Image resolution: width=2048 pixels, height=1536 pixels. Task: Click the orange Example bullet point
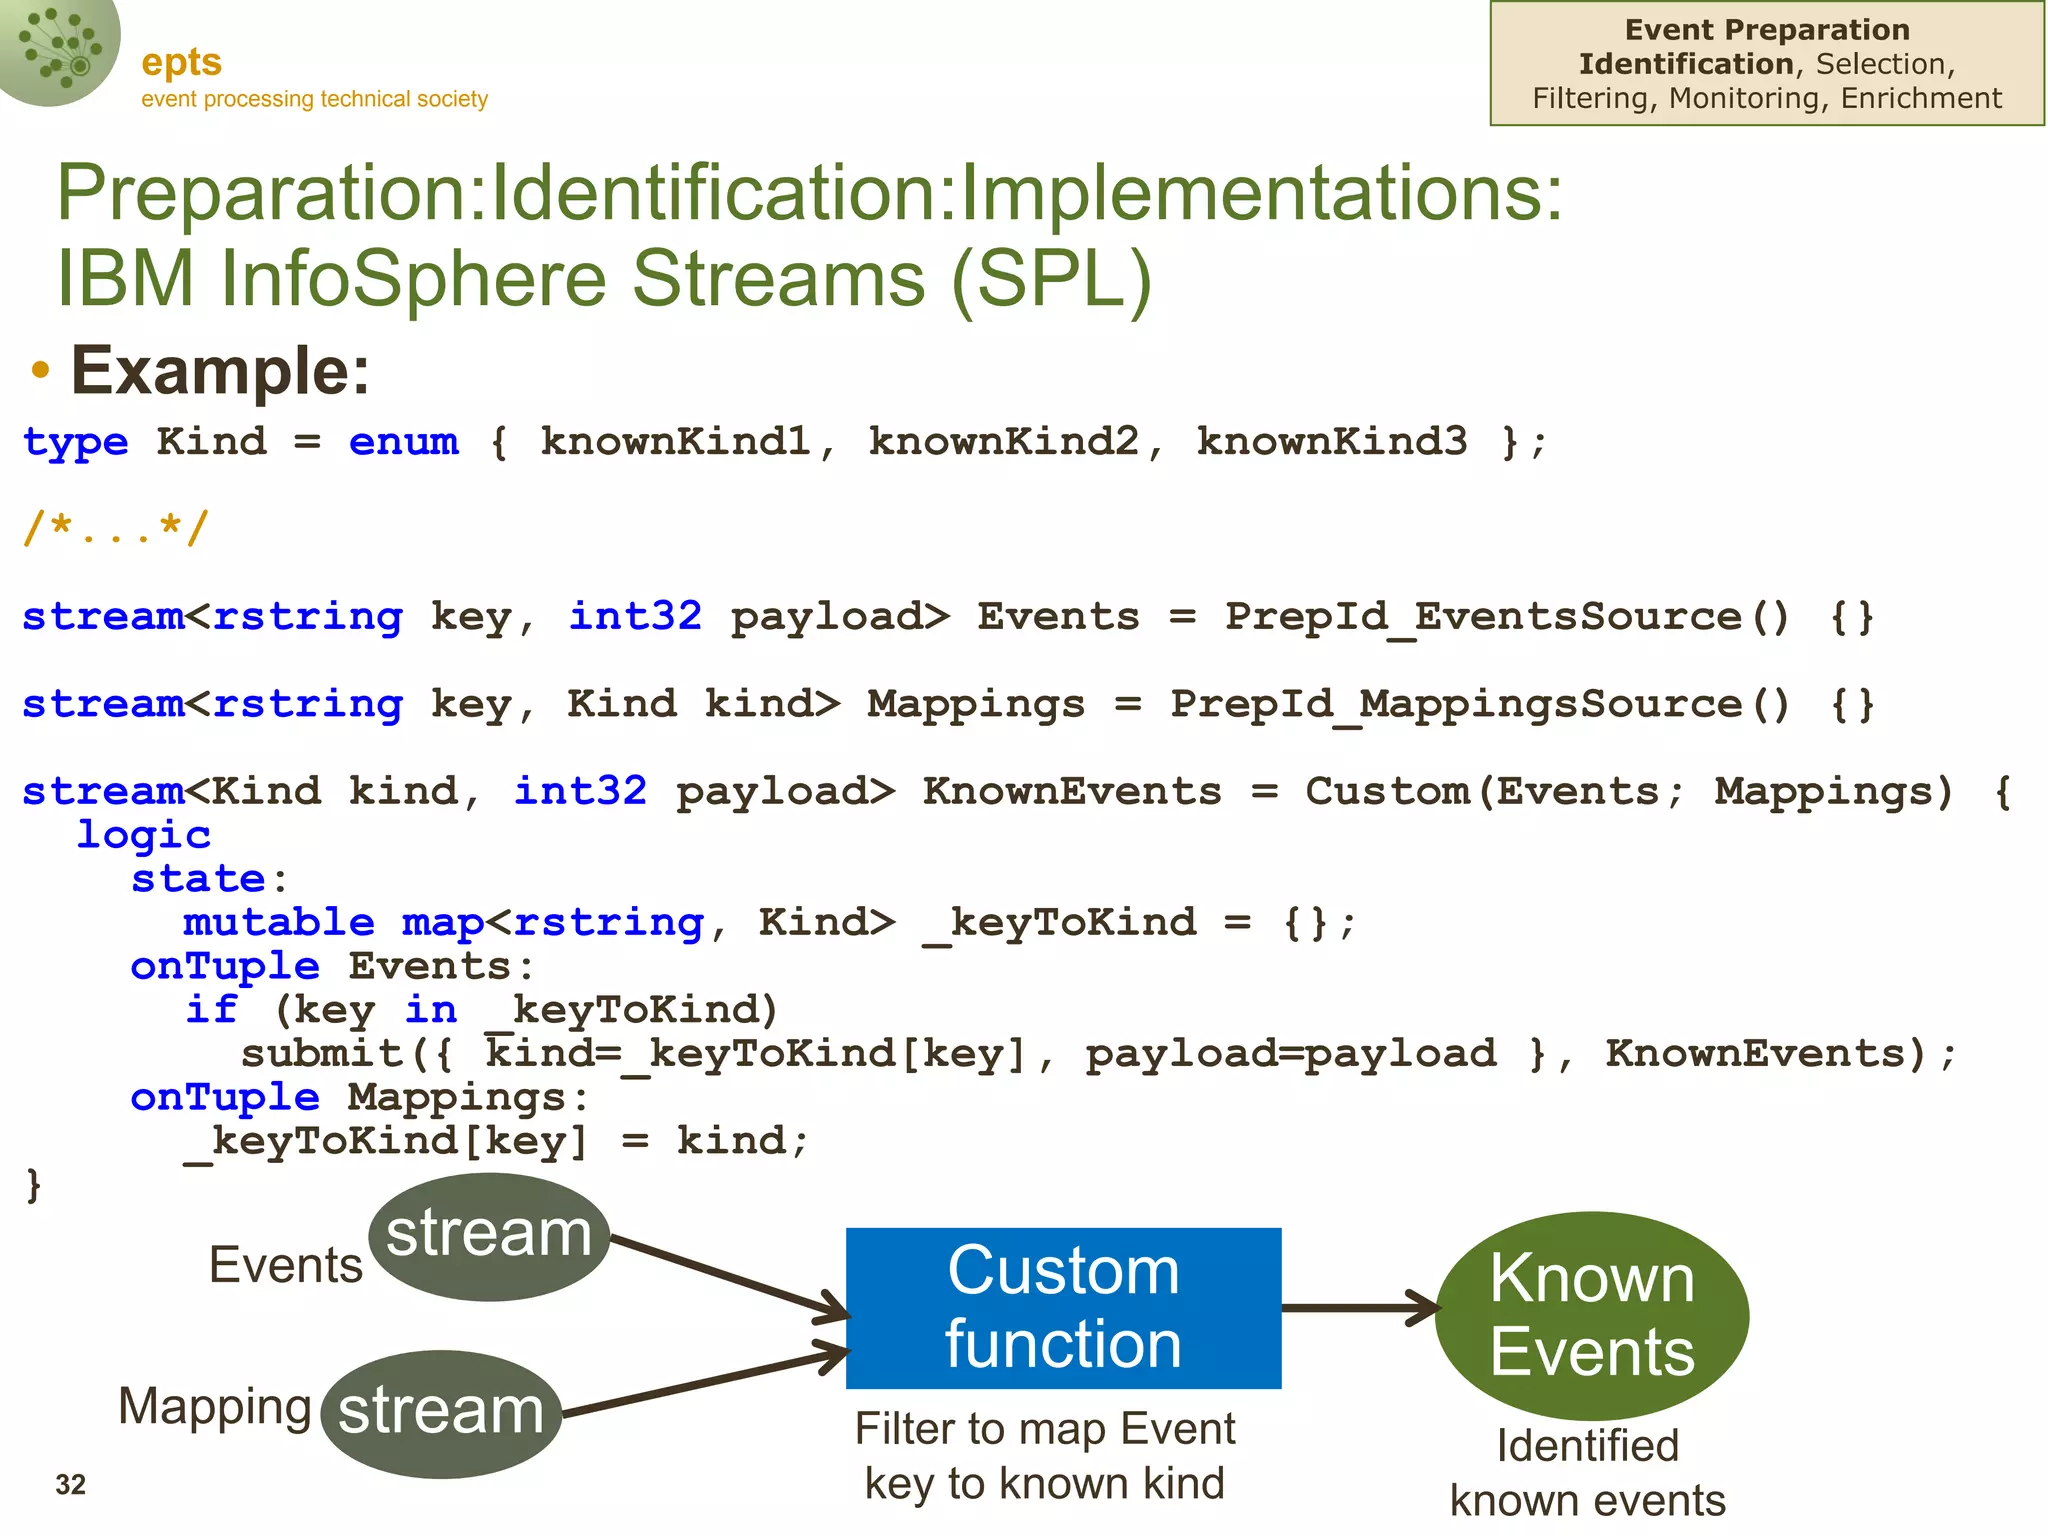coord(40,371)
